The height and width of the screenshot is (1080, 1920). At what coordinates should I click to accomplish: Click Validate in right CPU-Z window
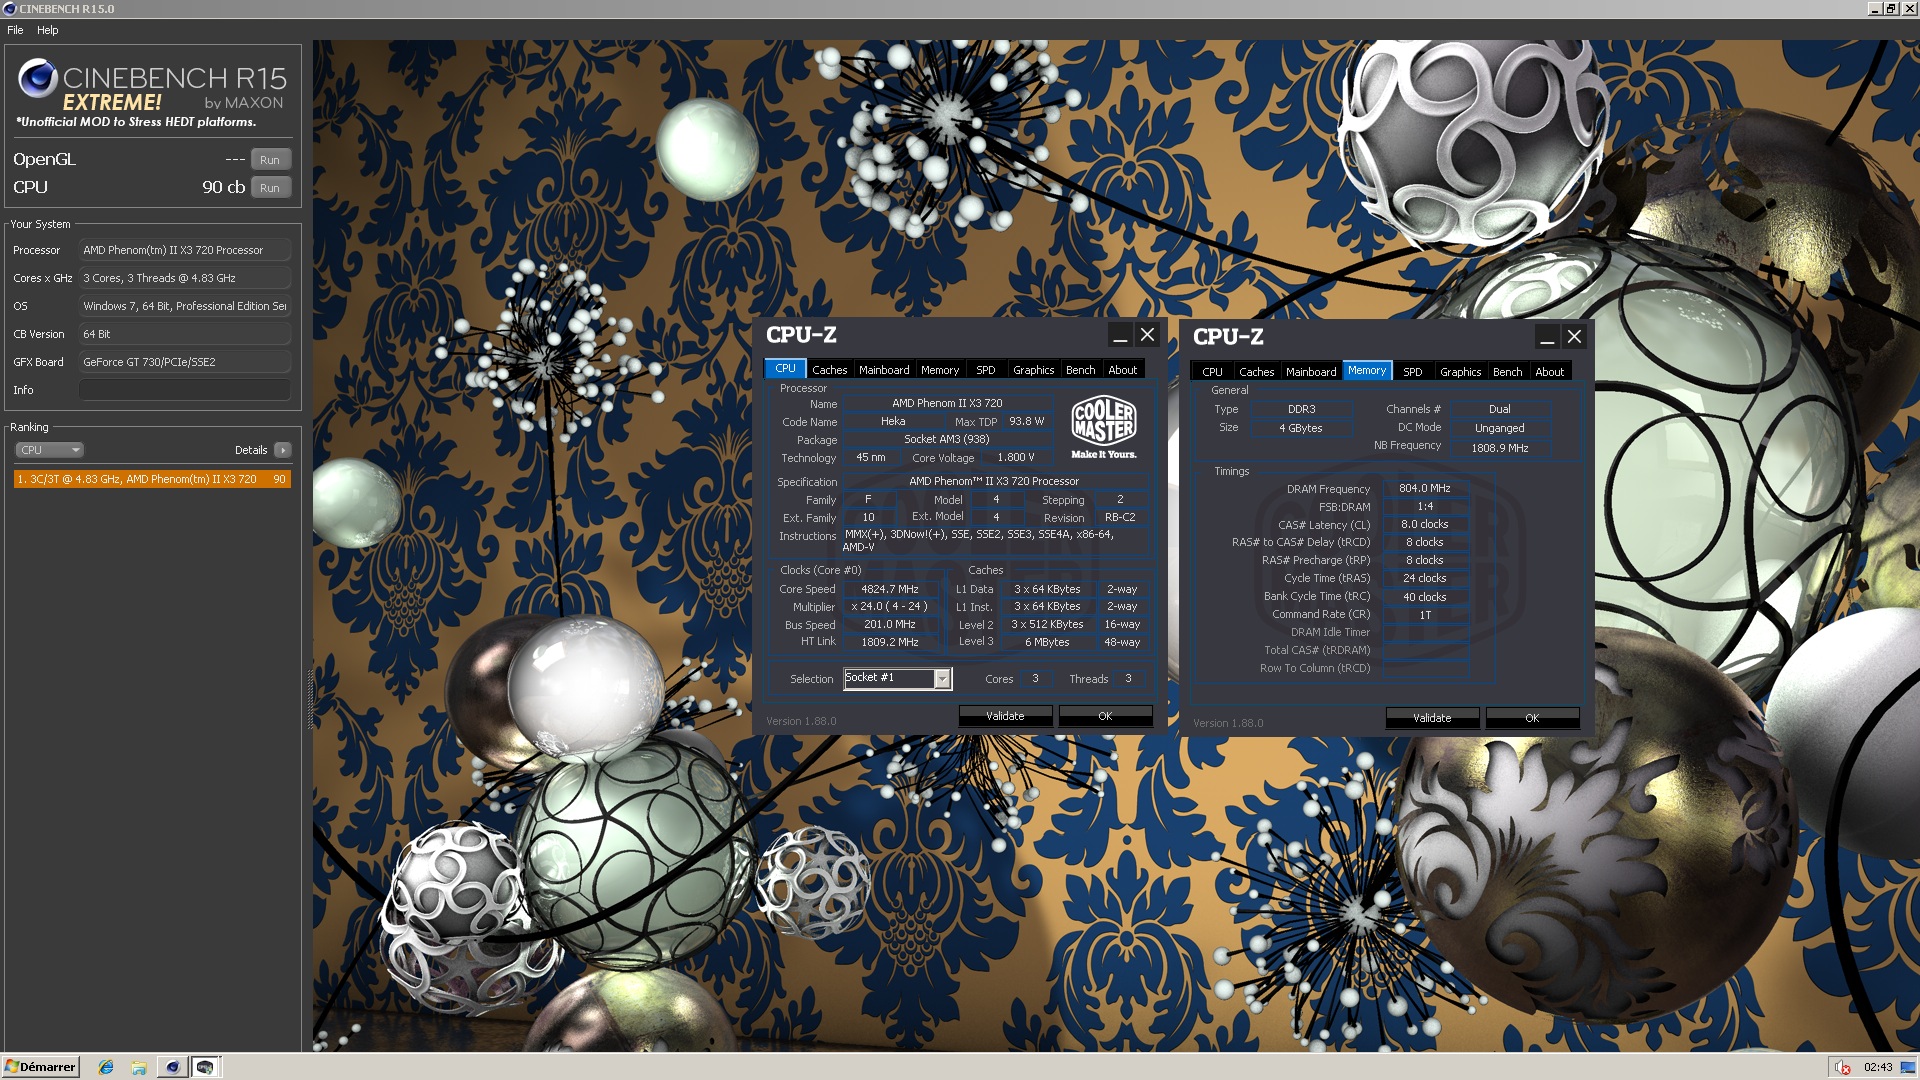point(1432,718)
